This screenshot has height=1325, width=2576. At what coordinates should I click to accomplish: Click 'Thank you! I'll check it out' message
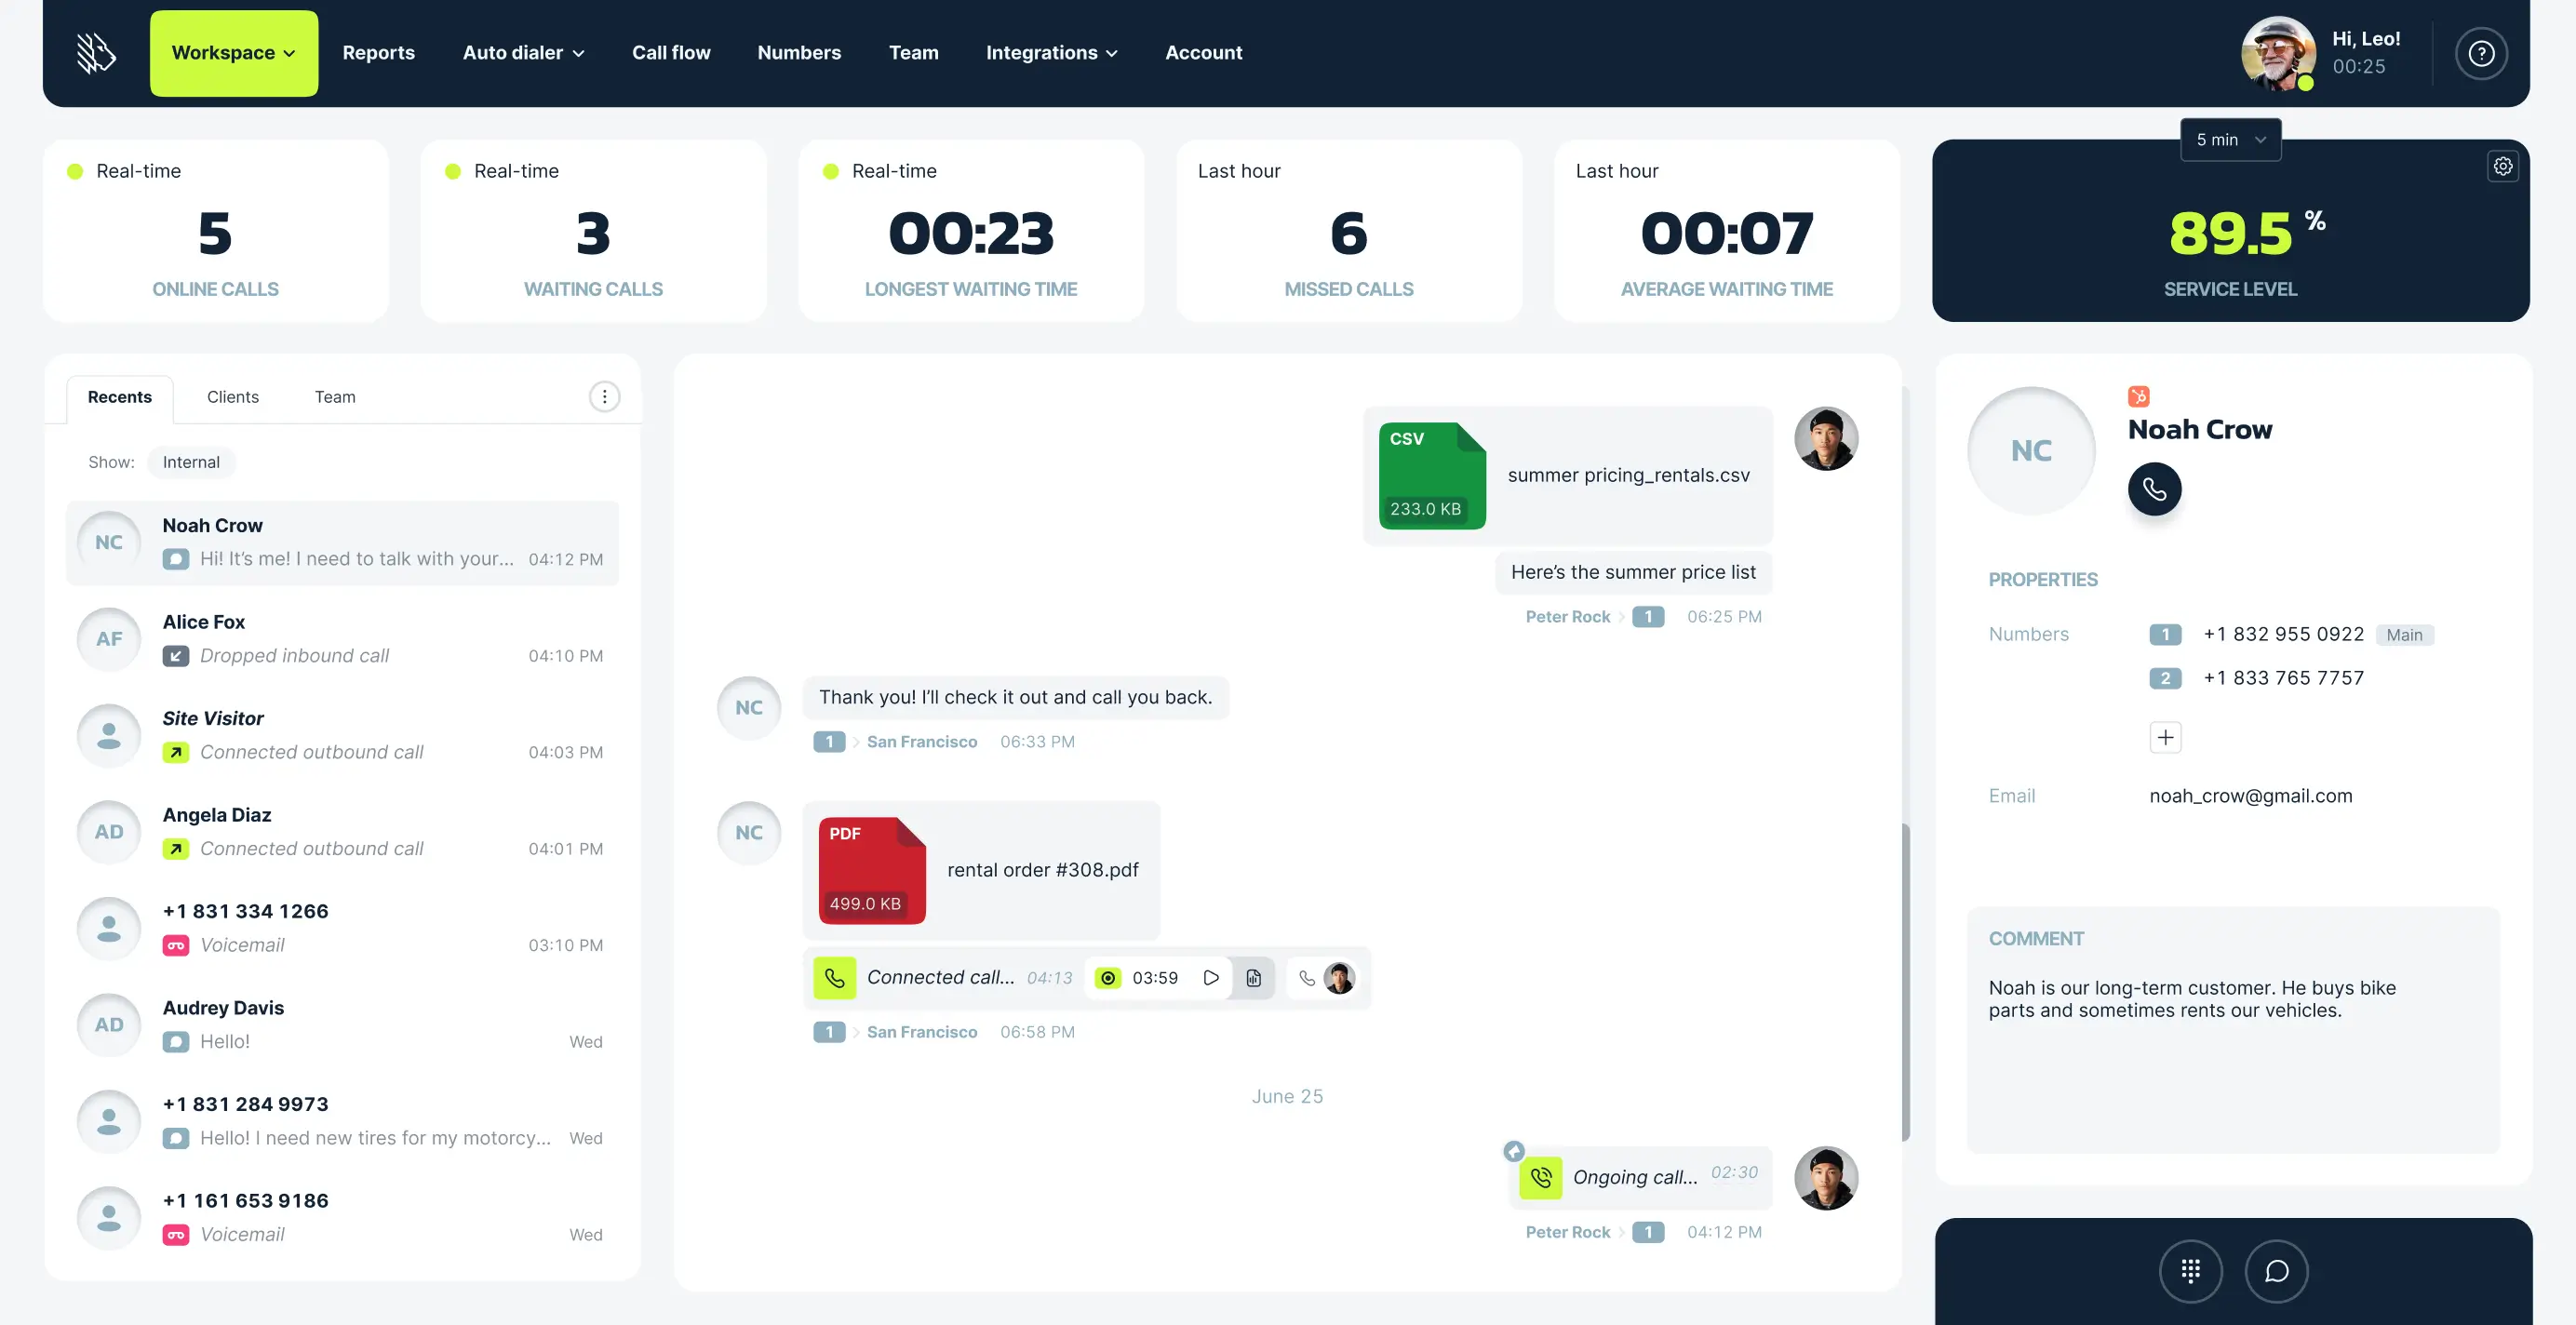1015,697
